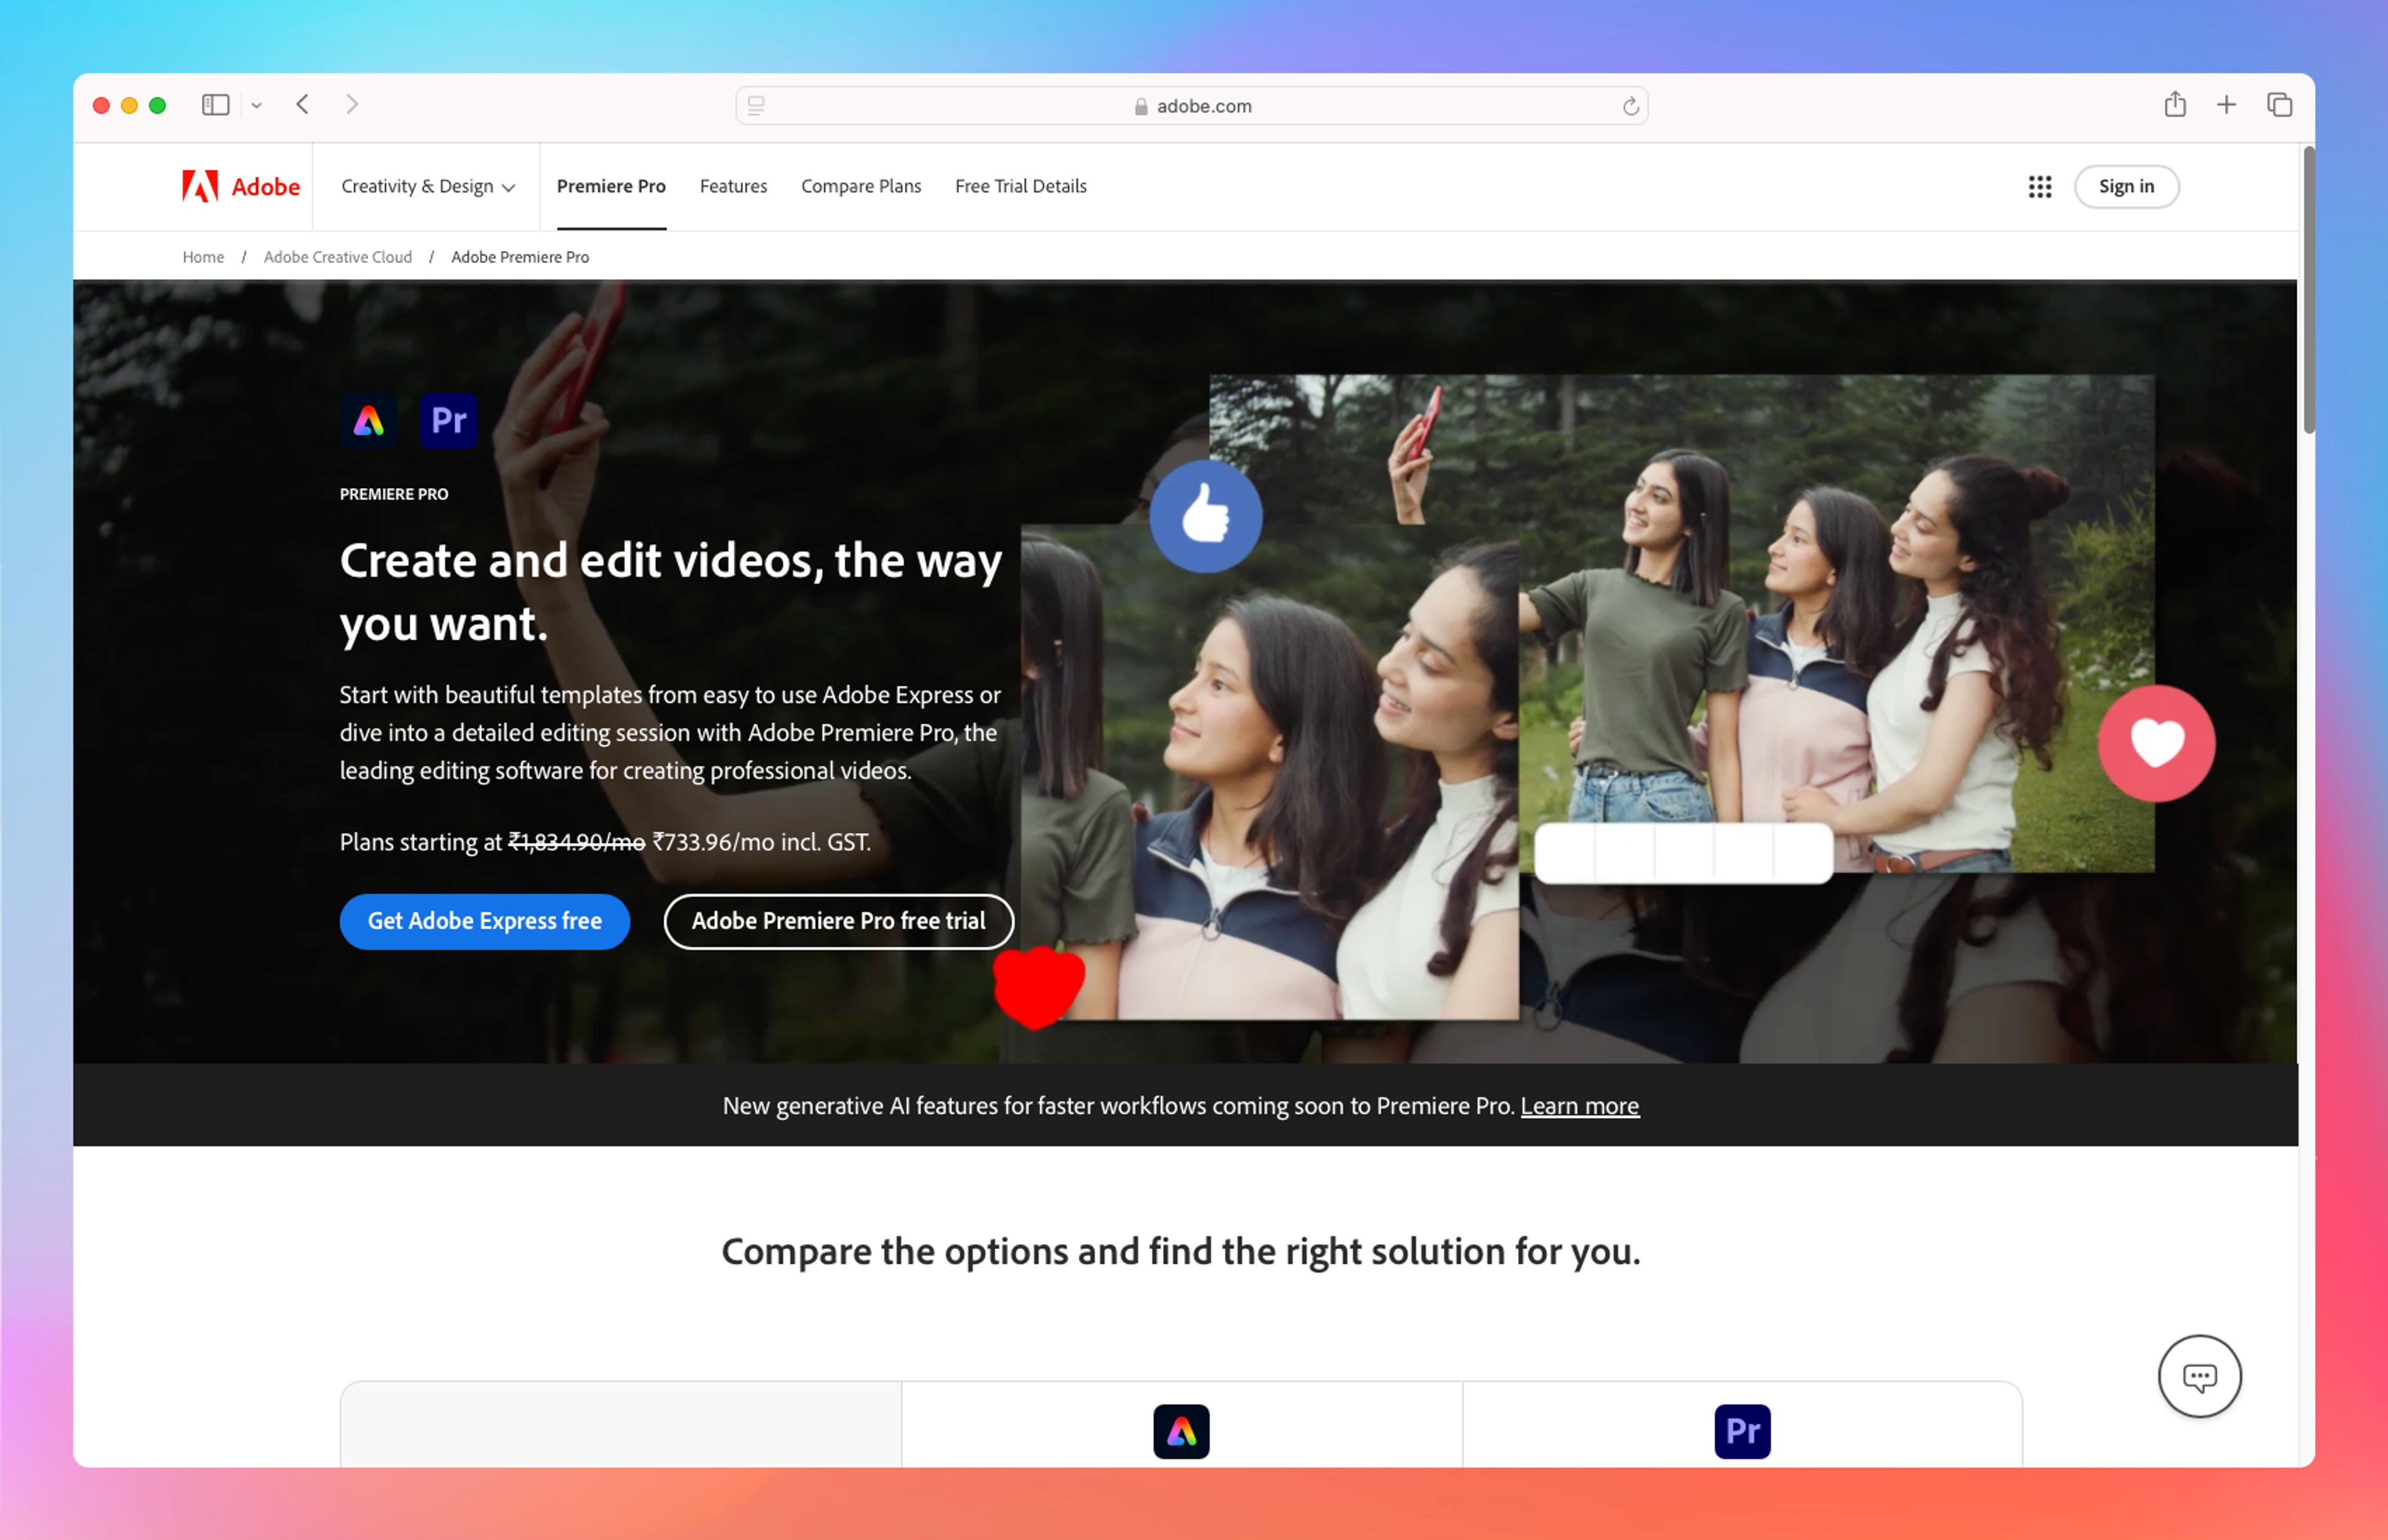Click the Adobe Express icon in the hero
This screenshot has height=1540, width=2388.
point(368,420)
